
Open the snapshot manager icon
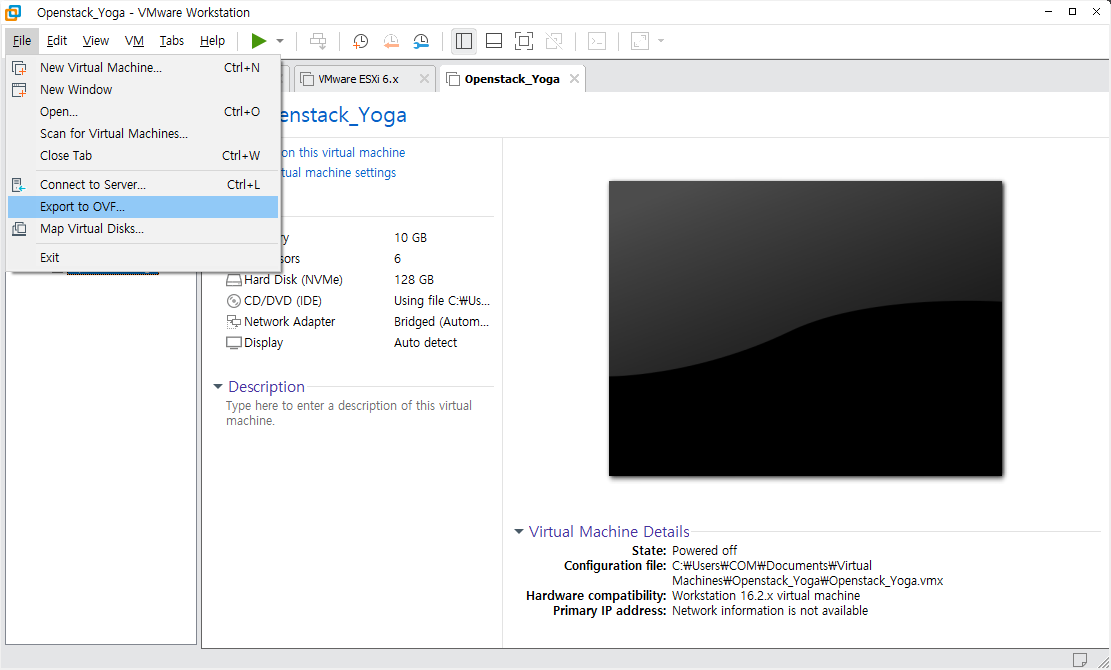point(421,41)
